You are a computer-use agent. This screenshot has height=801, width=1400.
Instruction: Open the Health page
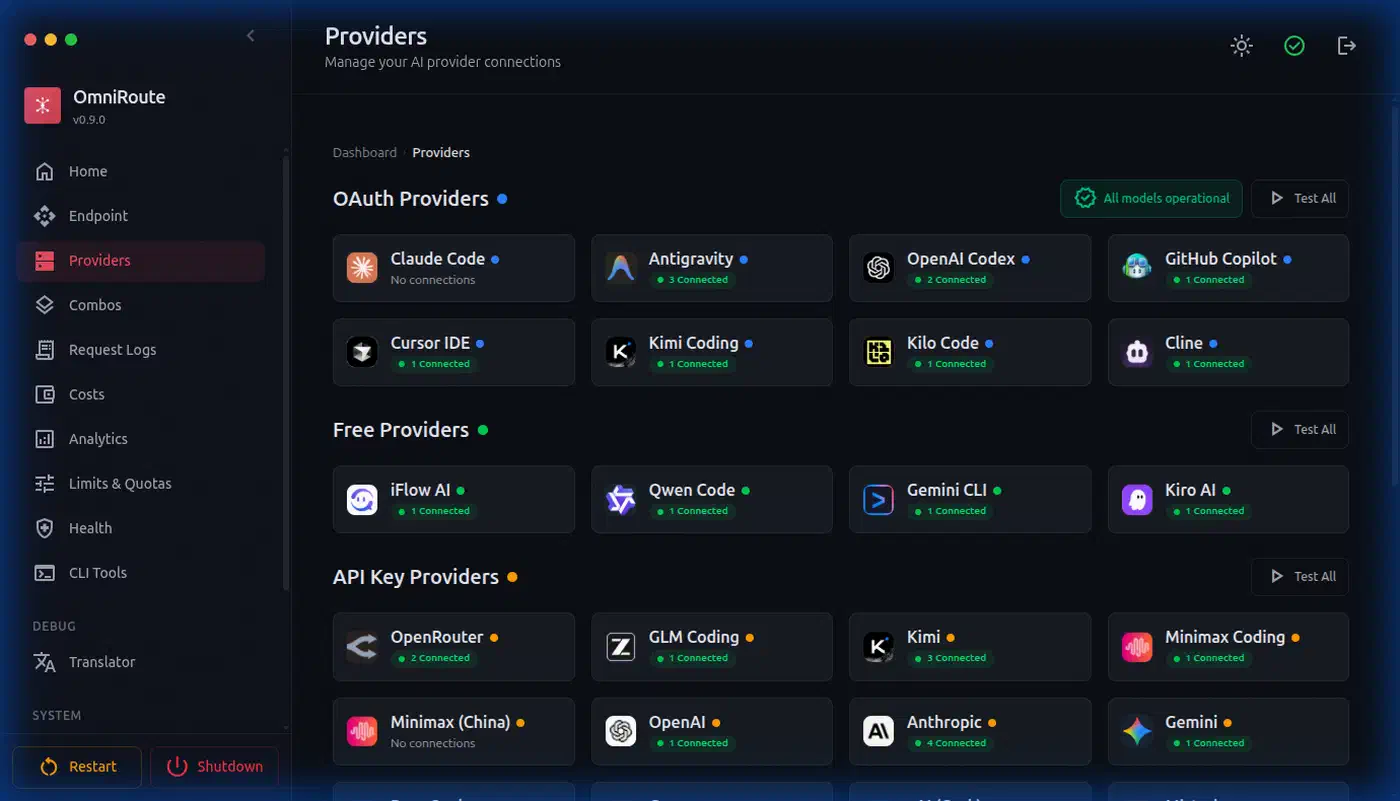141,528
